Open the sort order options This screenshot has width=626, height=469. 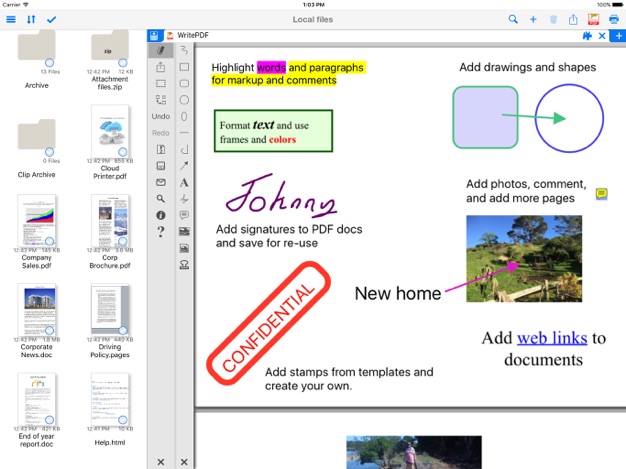[x=31, y=19]
